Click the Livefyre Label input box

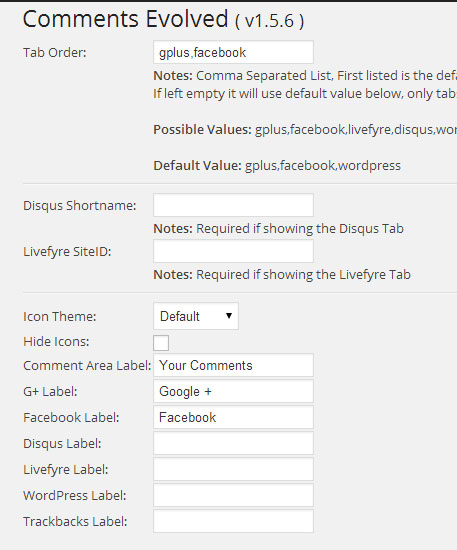point(233,469)
